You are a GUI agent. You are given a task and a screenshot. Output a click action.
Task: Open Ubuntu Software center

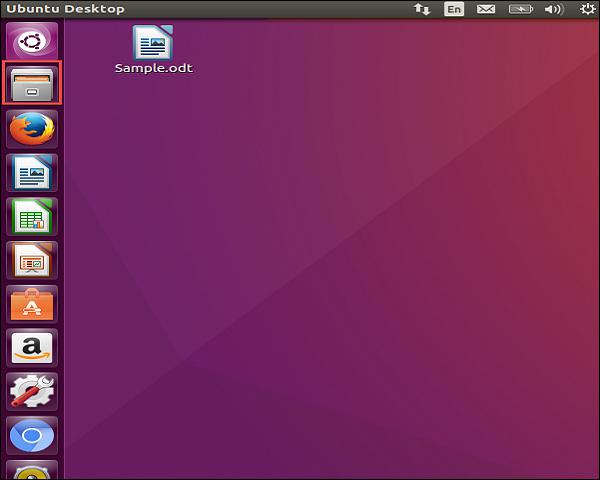click(32, 304)
